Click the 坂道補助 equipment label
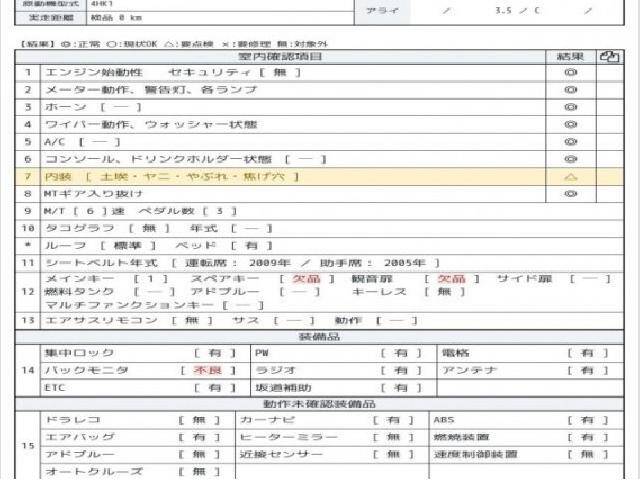The width and height of the screenshot is (640, 480). [x=283, y=388]
